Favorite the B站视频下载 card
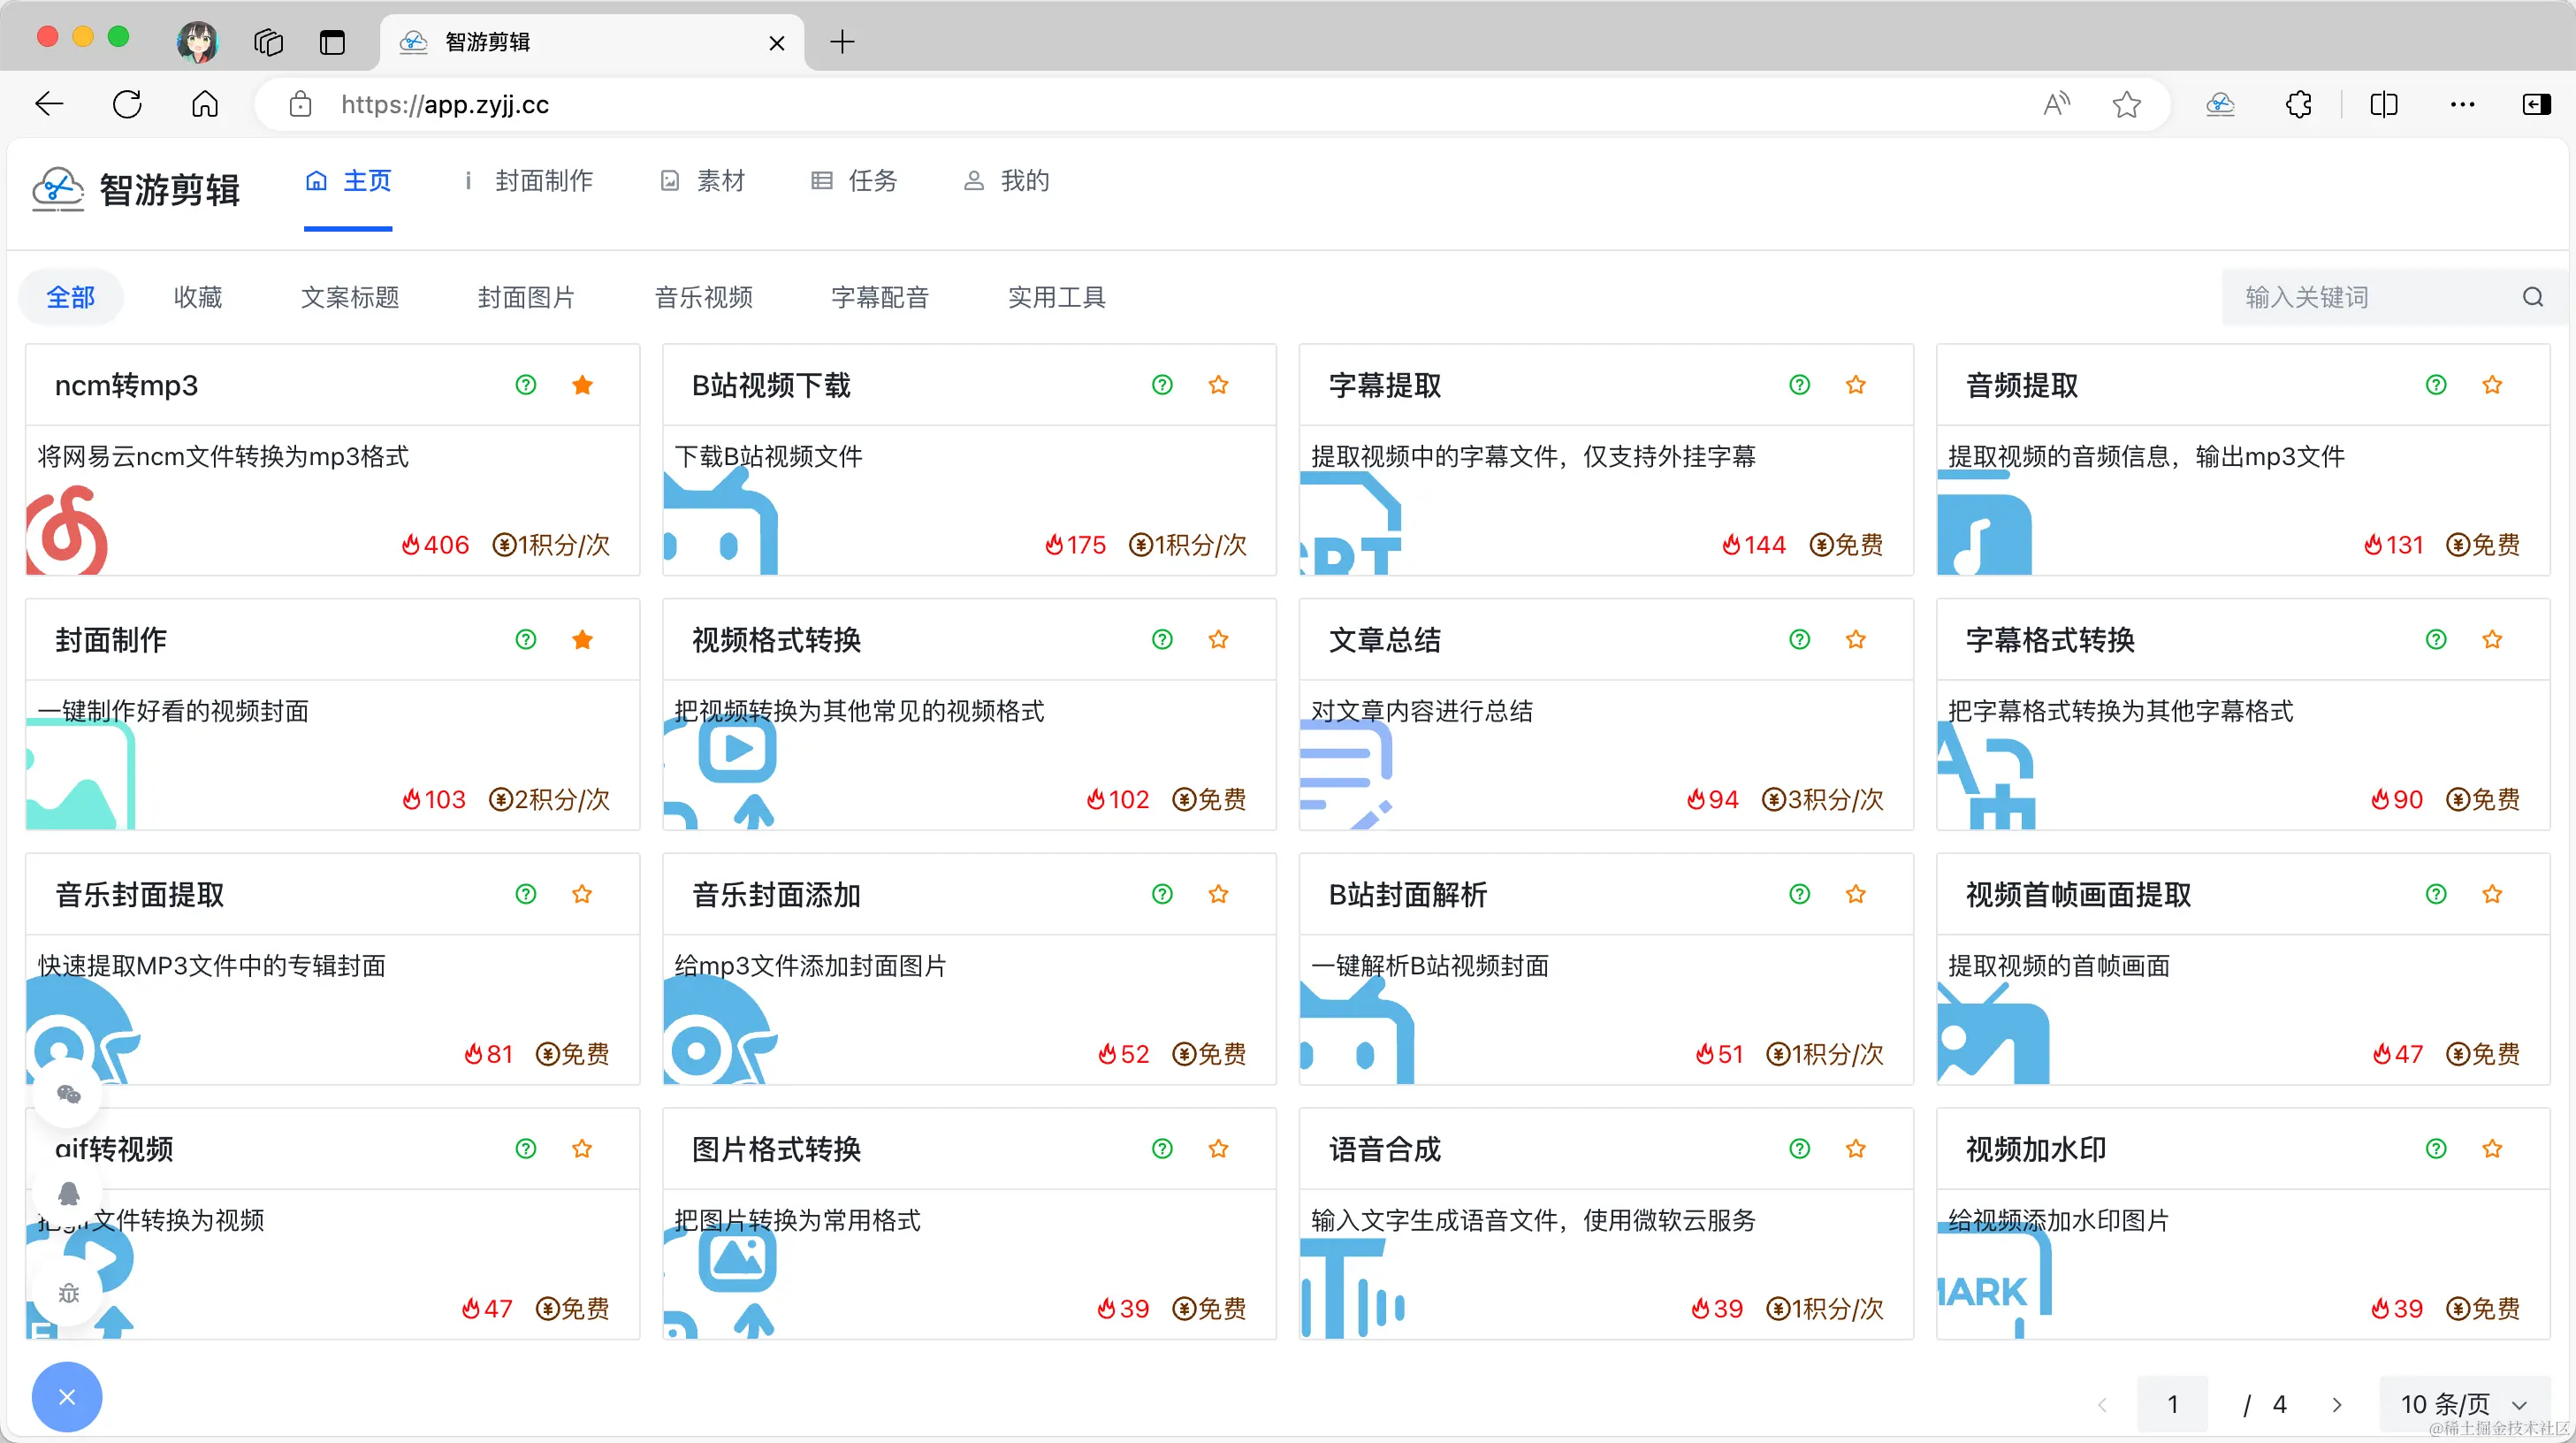 pos(1218,385)
